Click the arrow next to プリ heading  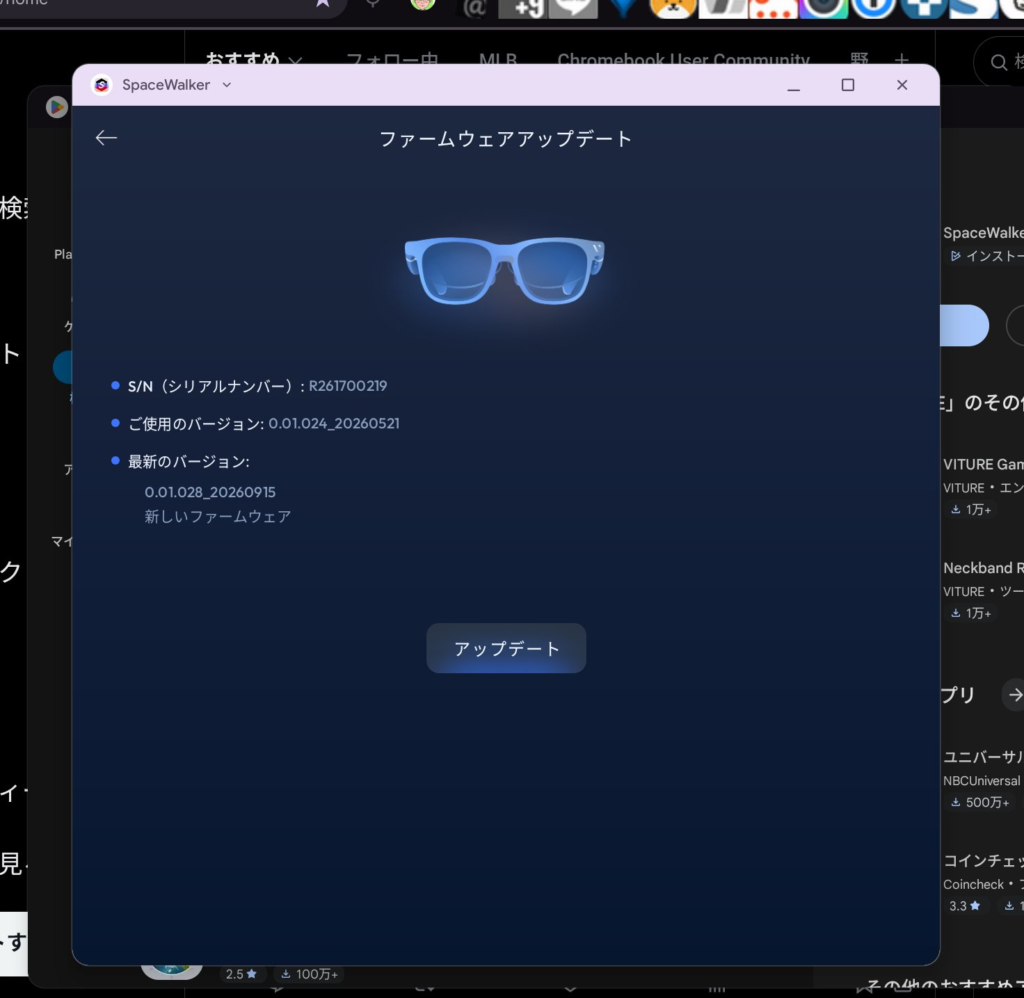pyautogui.click(x=1014, y=695)
